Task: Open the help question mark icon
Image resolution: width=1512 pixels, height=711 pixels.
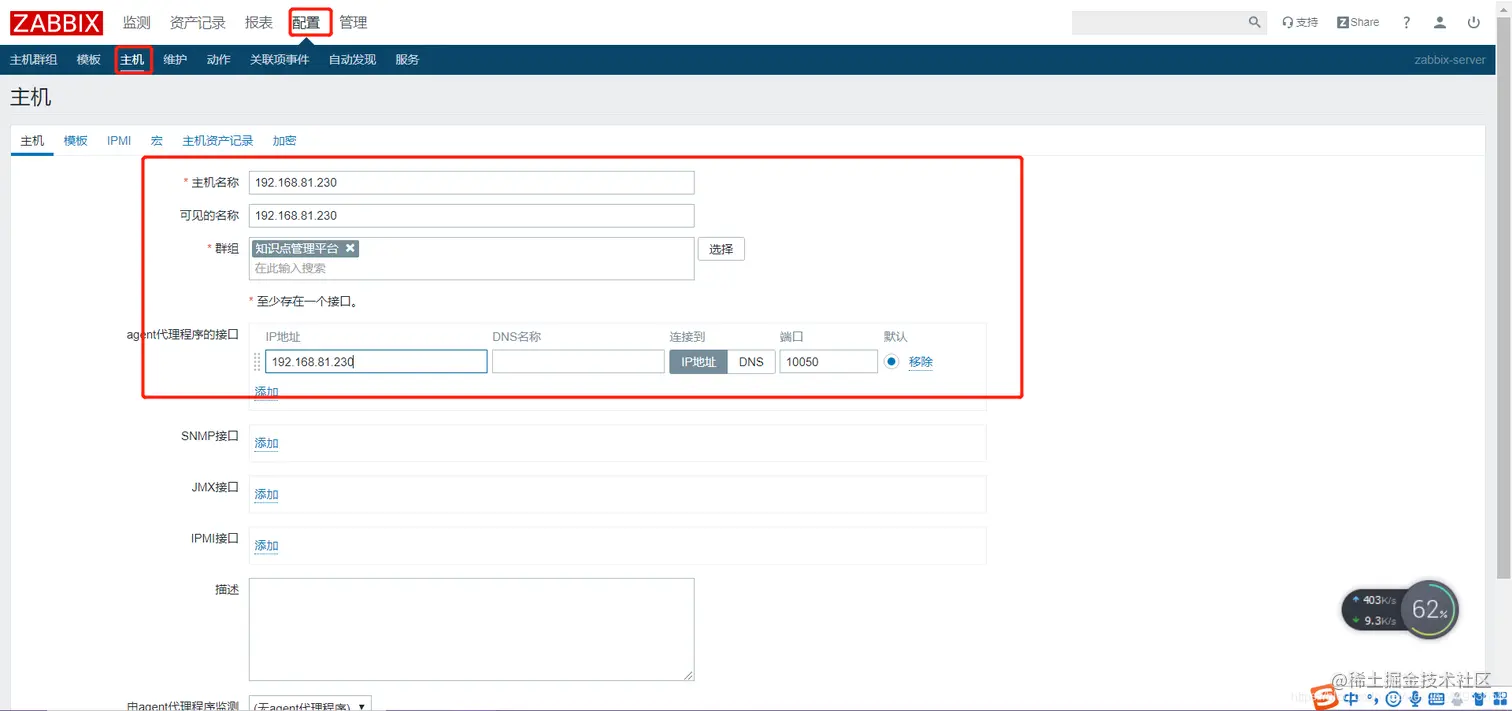Action: pyautogui.click(x=1407, y=22)
